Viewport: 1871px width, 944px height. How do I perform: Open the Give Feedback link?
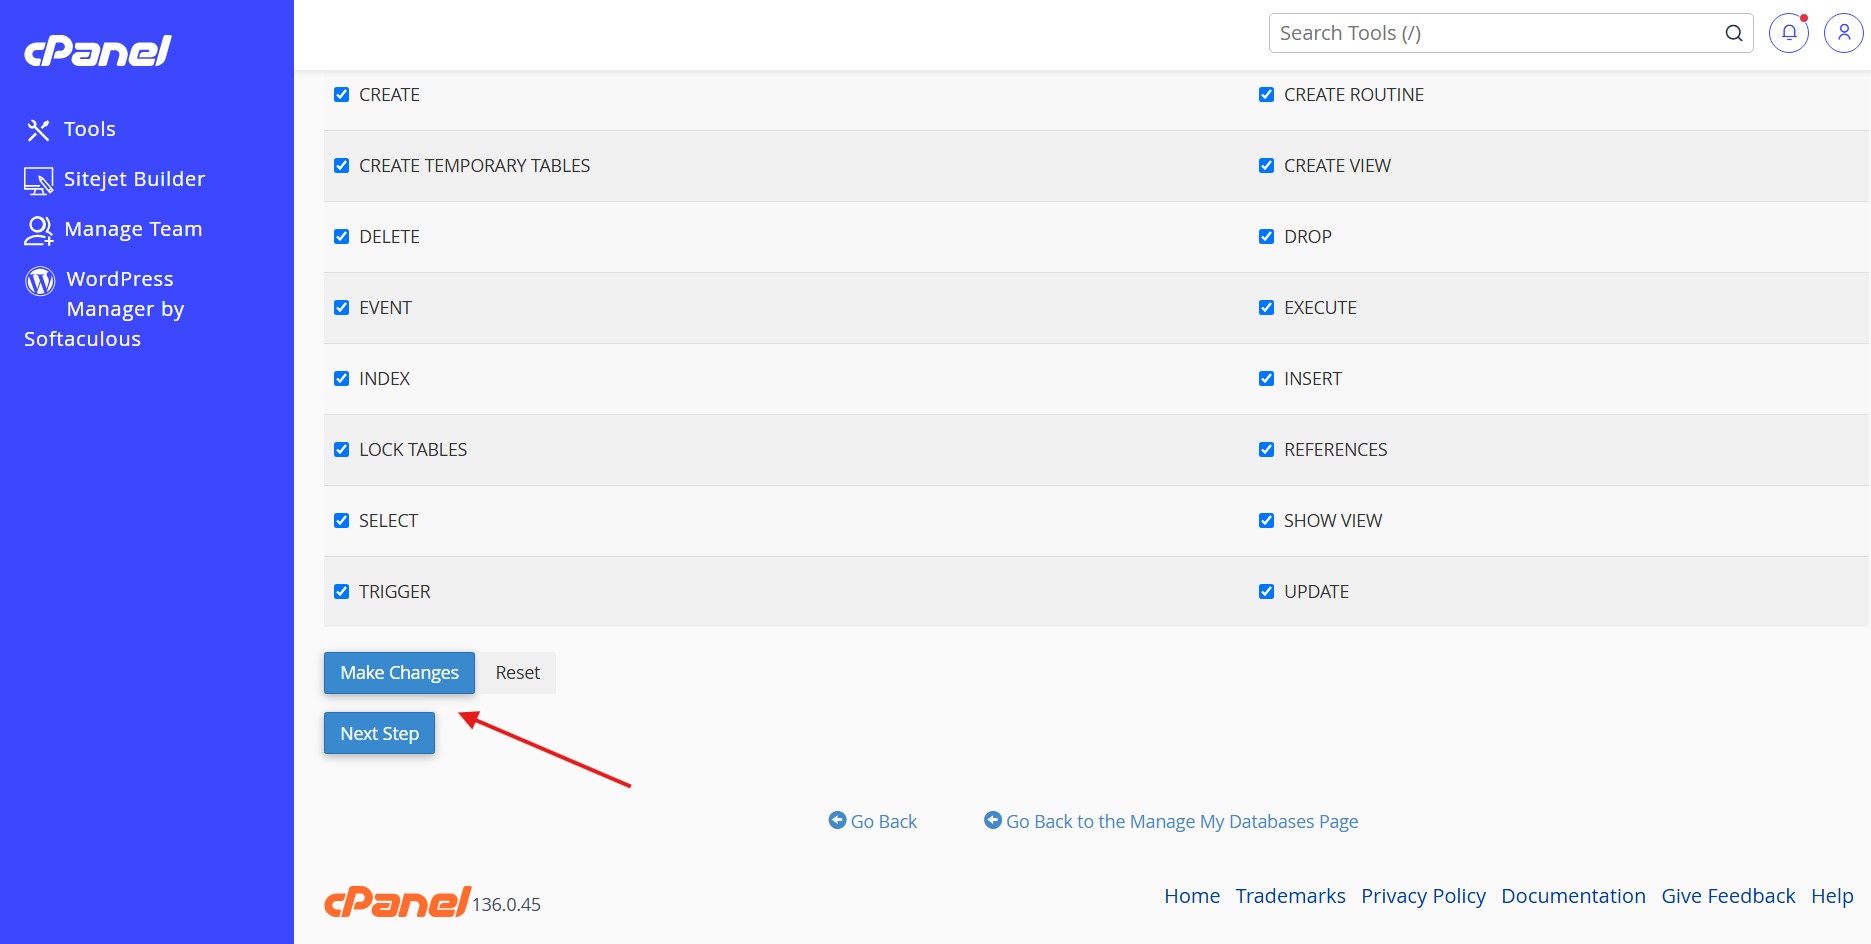[x=1728, y=896]
